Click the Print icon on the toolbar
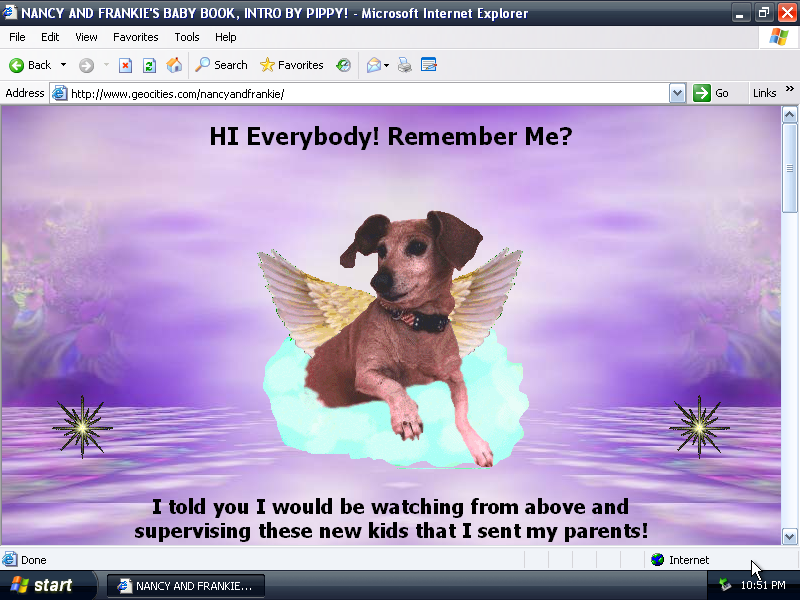The height and width of the screenshot is (600, 800). [405, 64]
